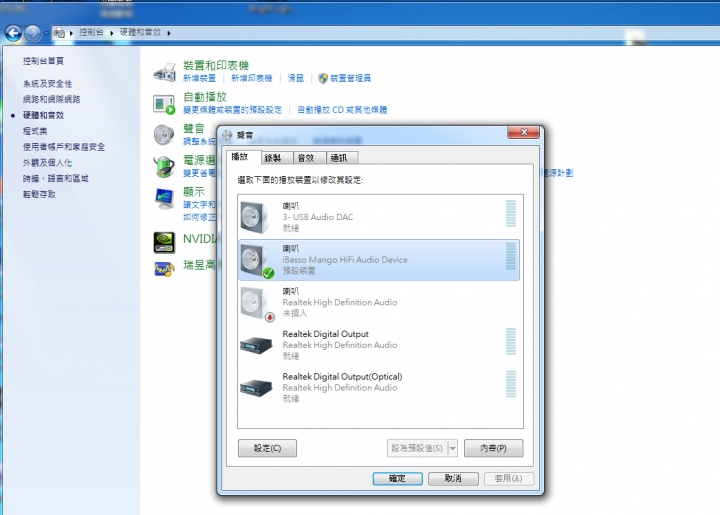The image size is (720, 515).
Task: Click volume meter of USB Audio DAC
Action: click(x=511, y=213)
